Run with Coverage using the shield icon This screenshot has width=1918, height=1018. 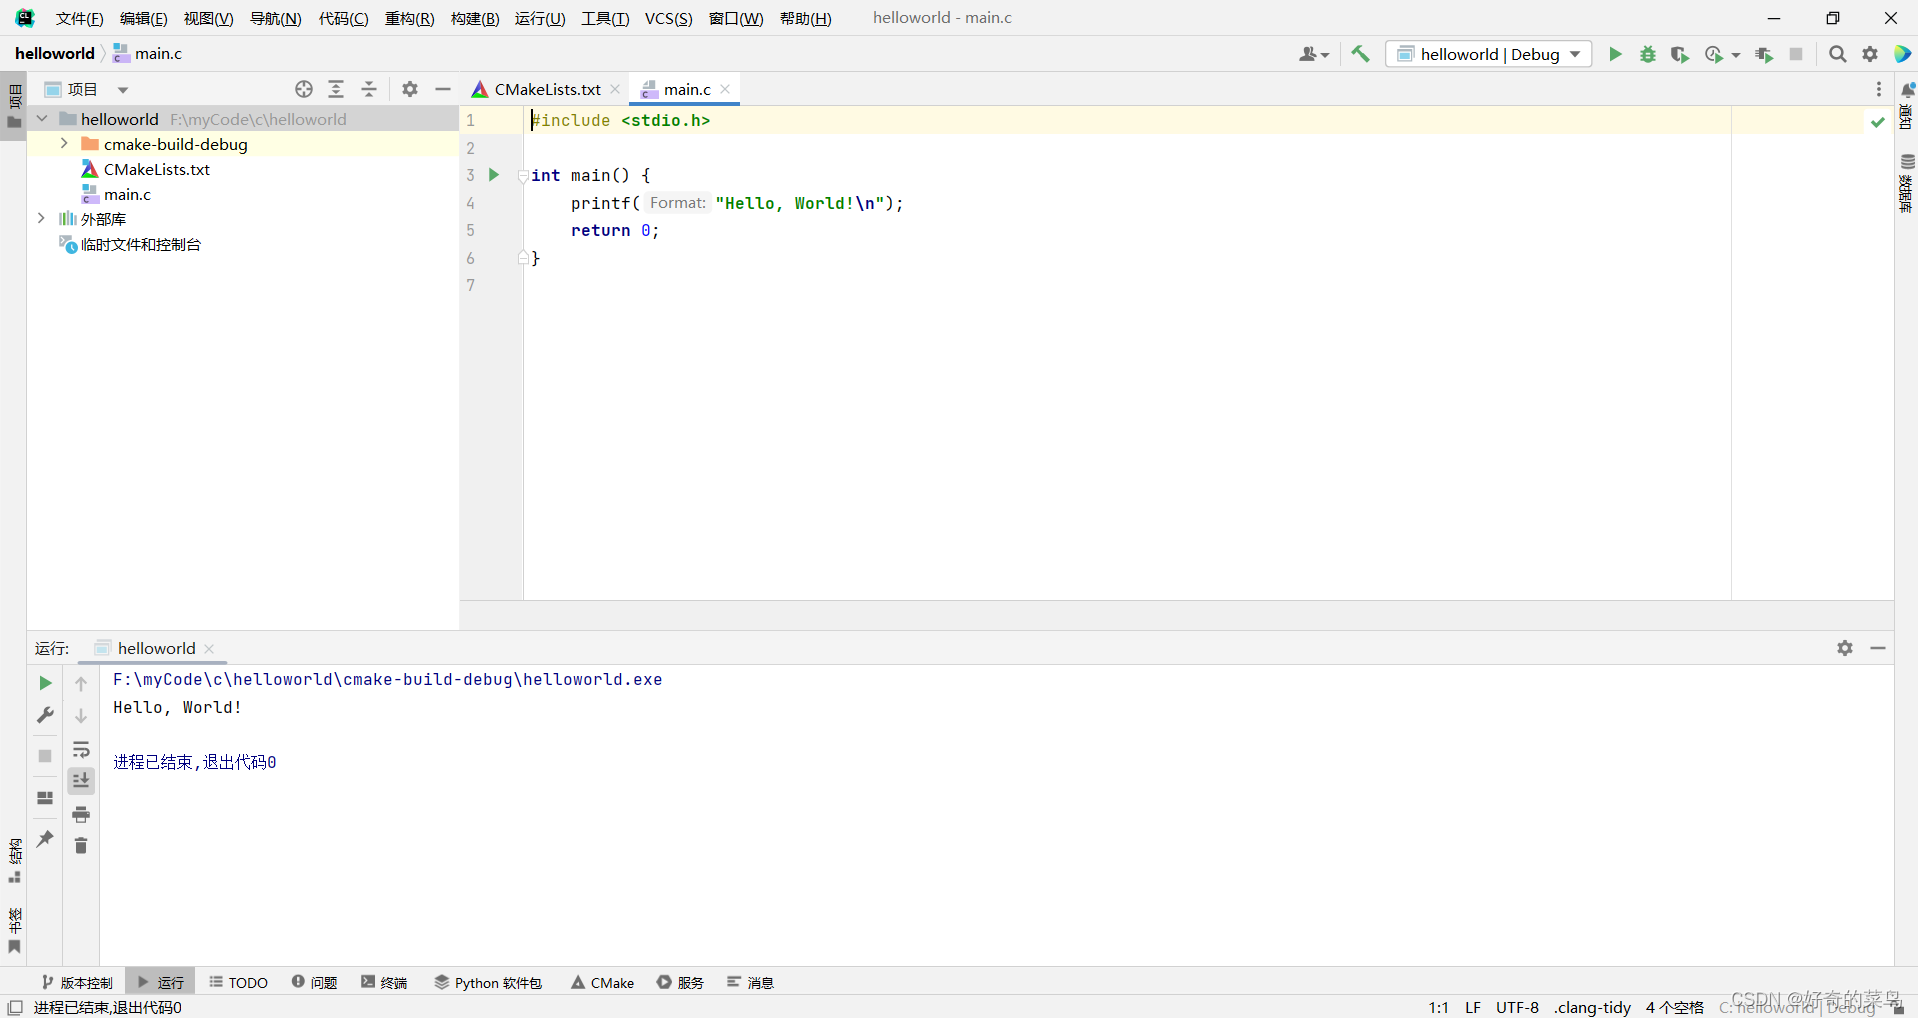1680,54
